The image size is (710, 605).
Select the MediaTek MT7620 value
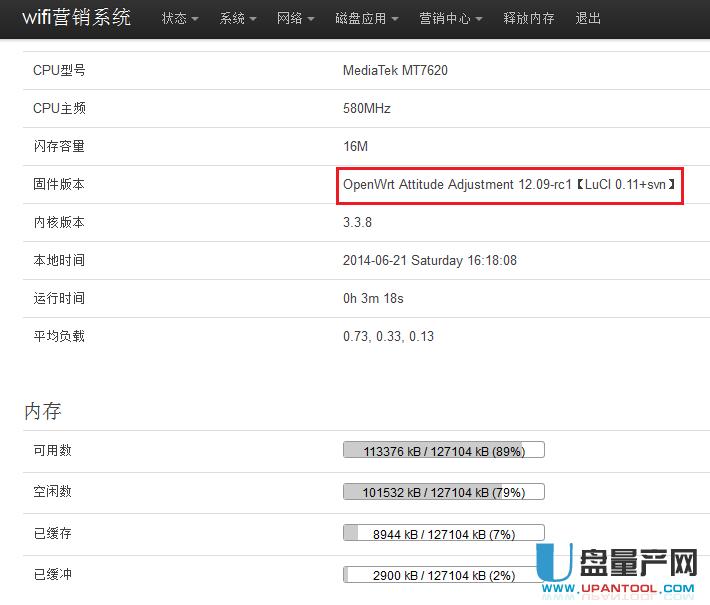pos(395,70)
